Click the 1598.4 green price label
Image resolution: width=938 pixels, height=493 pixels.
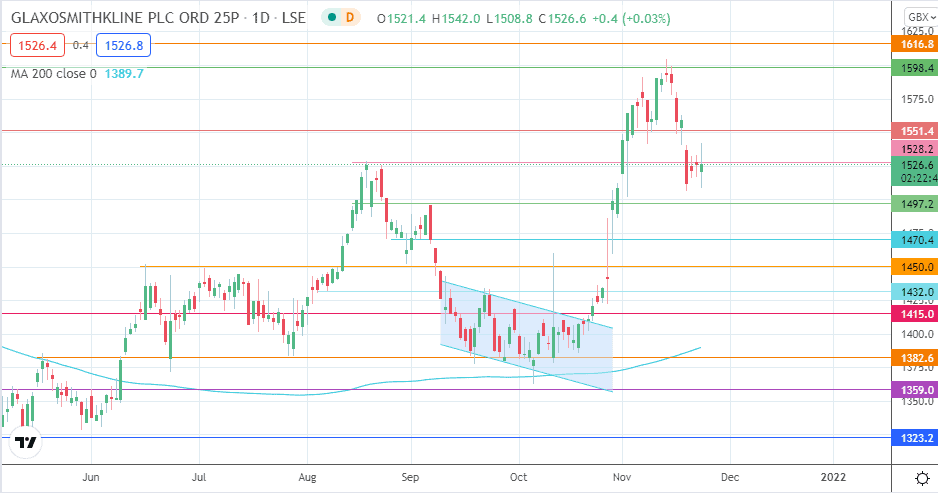click(x=916, y=68)
